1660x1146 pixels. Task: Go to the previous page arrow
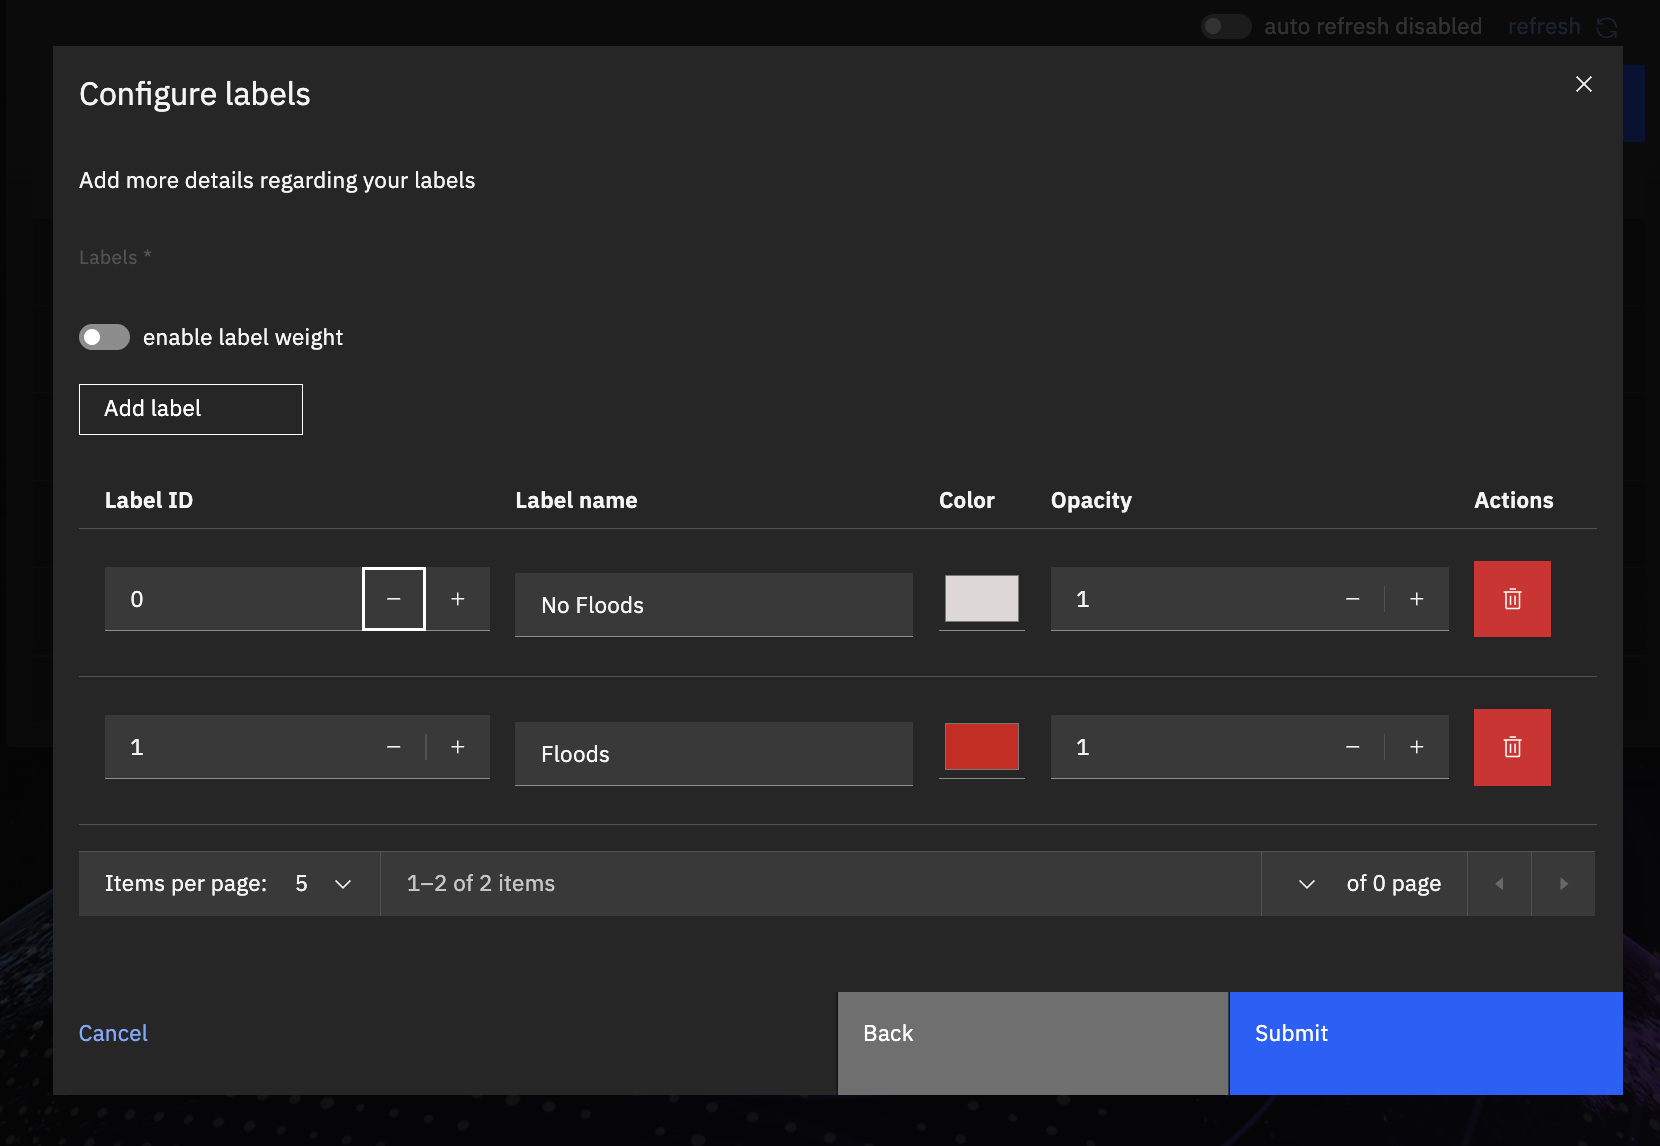pos(1499,884)
